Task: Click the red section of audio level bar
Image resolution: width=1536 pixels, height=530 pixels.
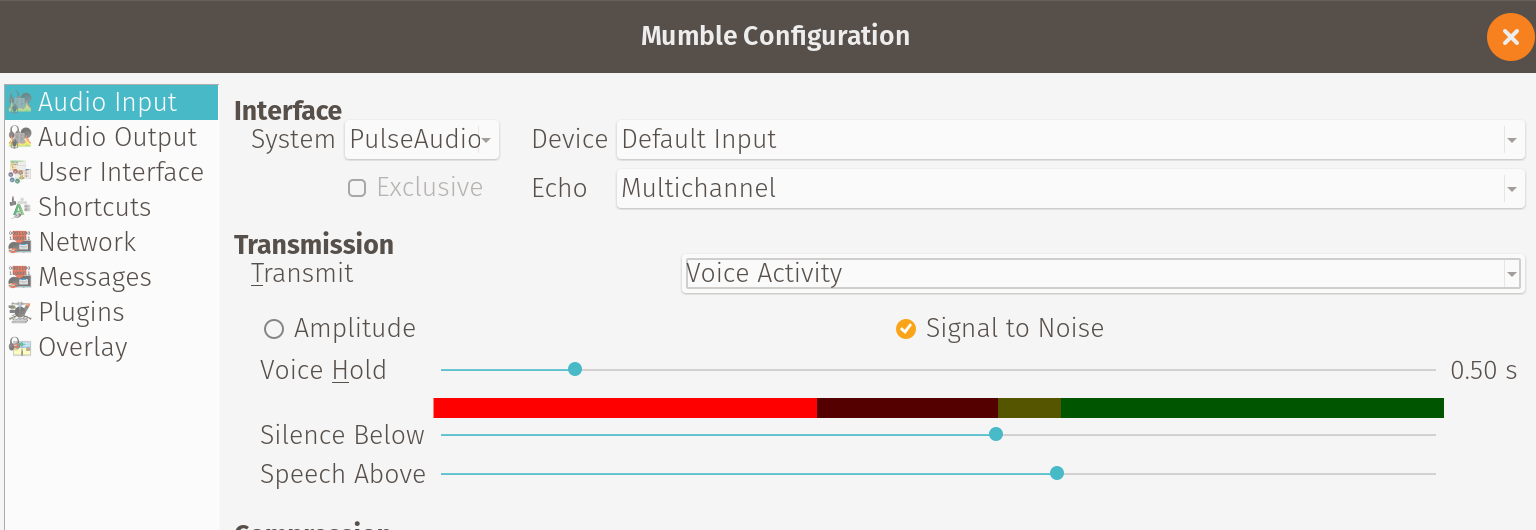Action: click(625, 408)
